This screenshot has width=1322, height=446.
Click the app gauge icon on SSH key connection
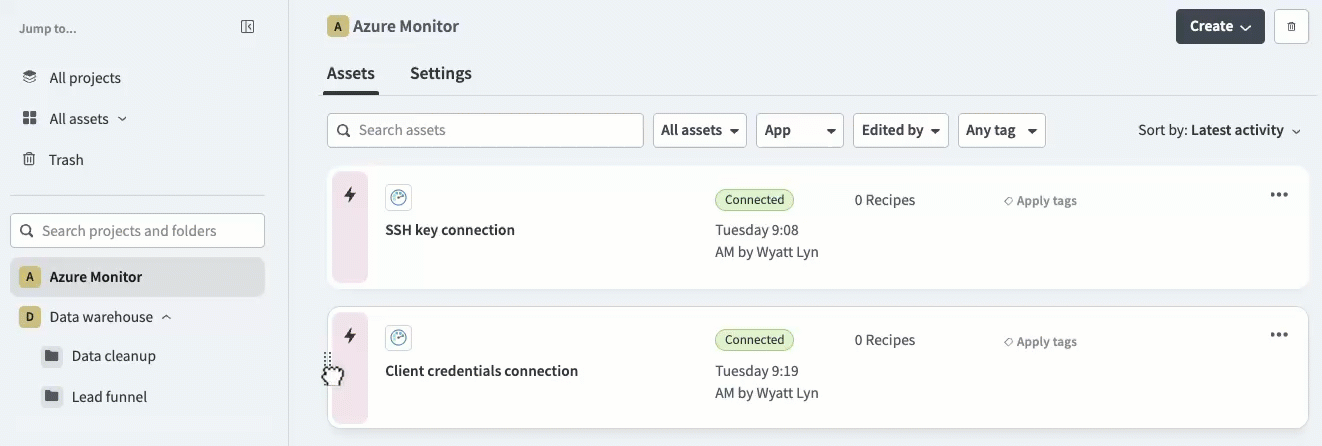(x=398, y=197)
